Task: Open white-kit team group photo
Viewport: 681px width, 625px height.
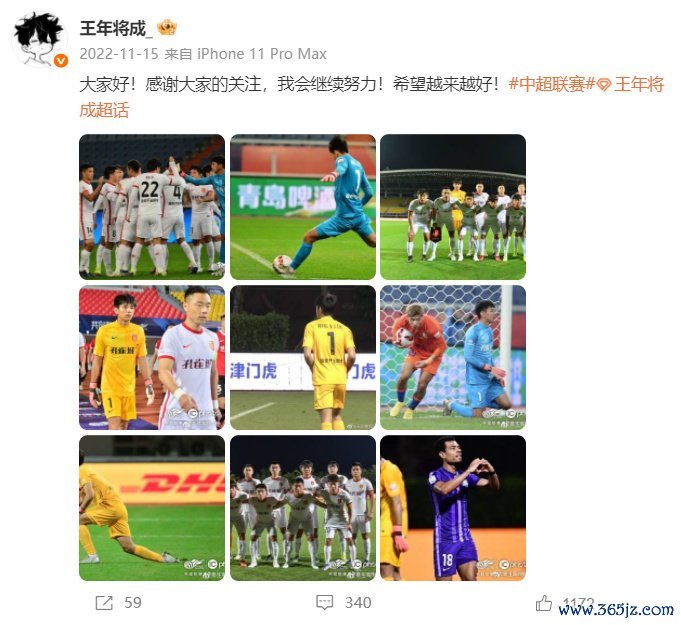Action: (x=303, y=508)
